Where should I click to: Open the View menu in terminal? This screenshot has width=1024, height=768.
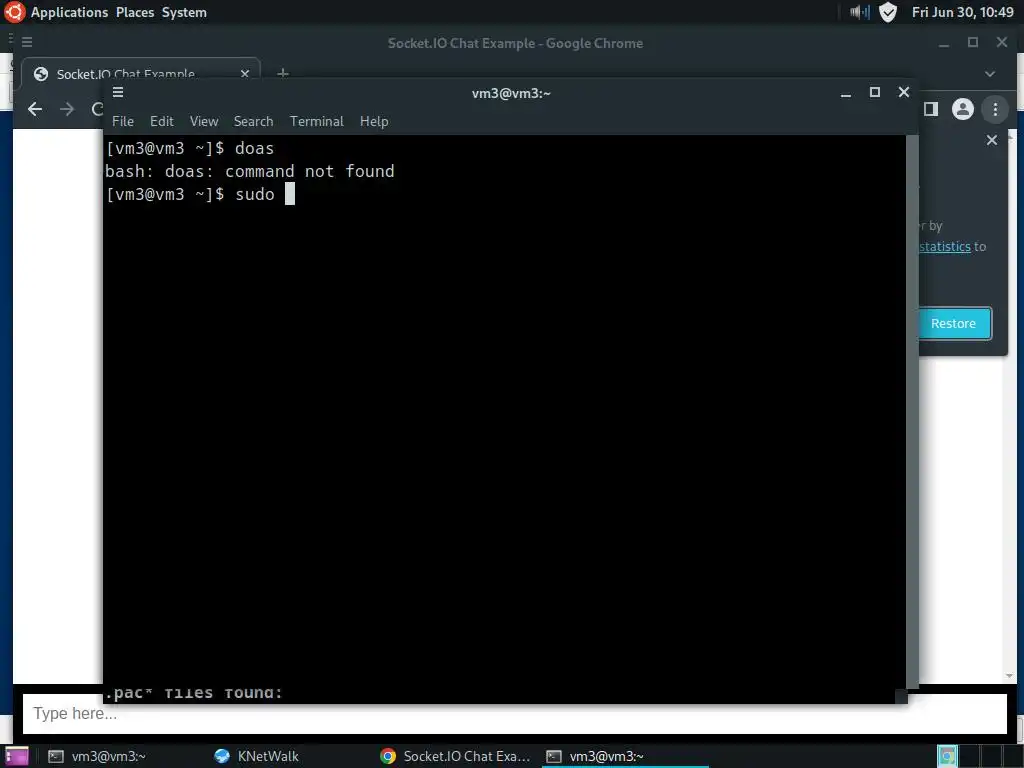click(204, 121)
